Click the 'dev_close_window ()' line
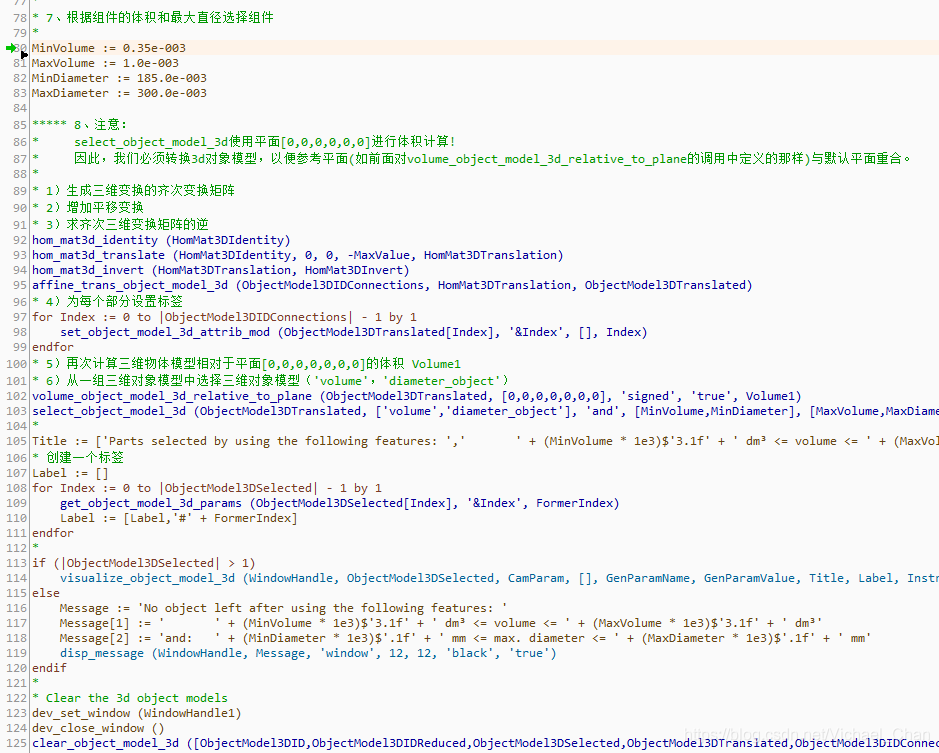This screenshot has width=939, height=753. (98, 728)
